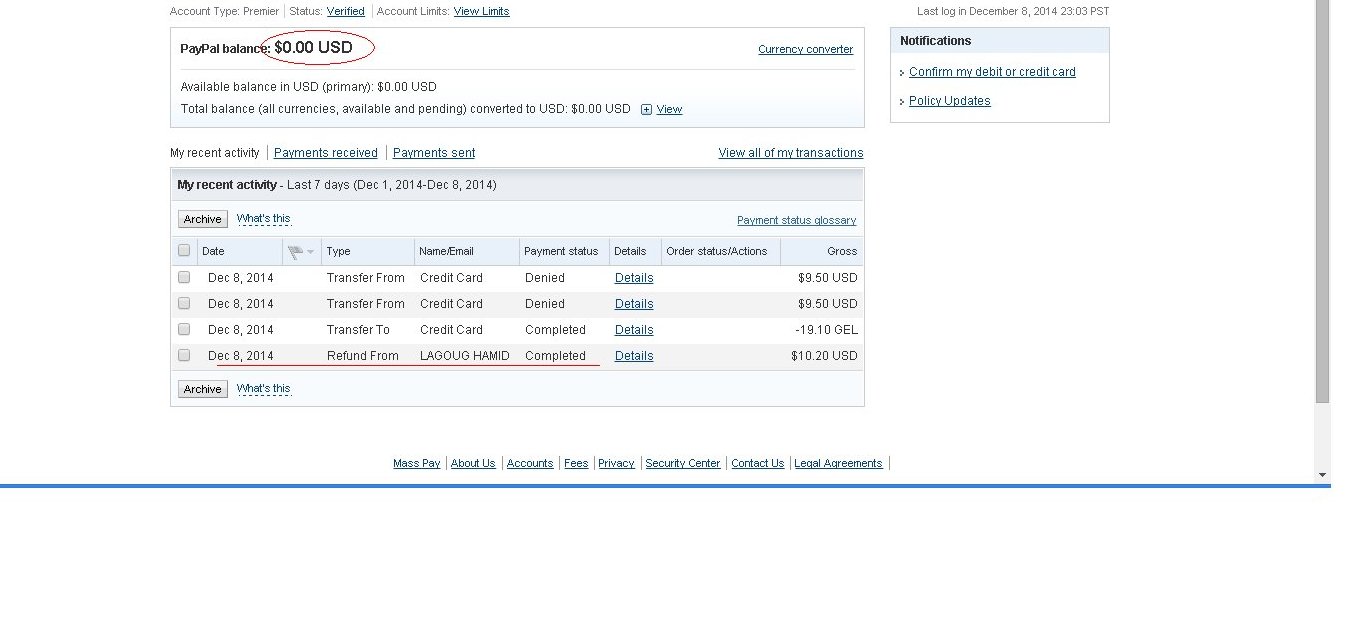Click the Date column header
Viewport: 1356px width, 632px height.
tap(213, 252)
